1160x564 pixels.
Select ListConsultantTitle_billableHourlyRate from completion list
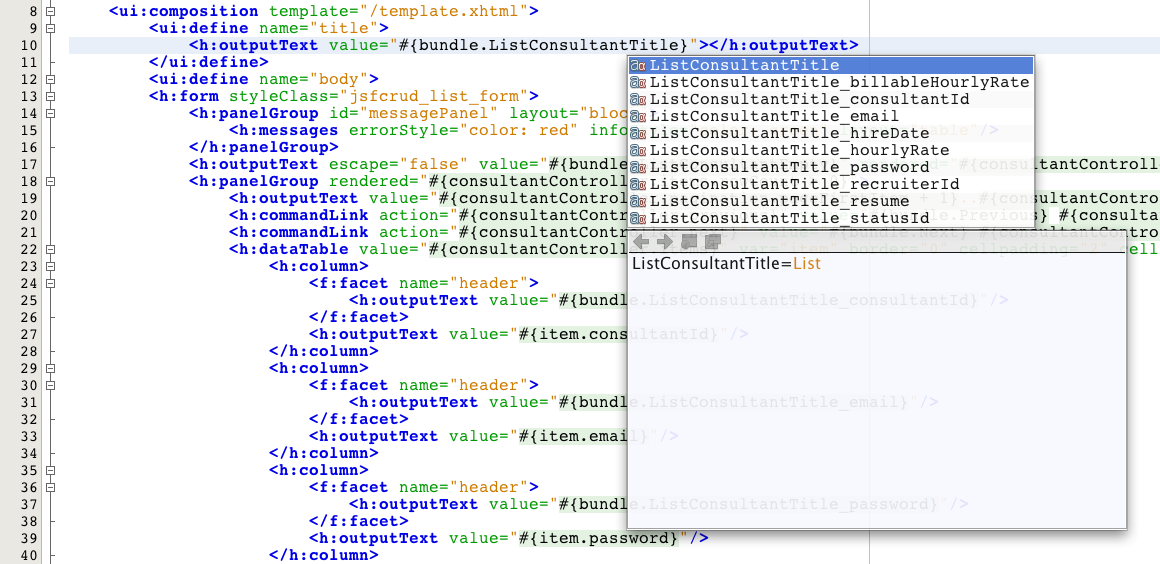[x=839, y=83]
